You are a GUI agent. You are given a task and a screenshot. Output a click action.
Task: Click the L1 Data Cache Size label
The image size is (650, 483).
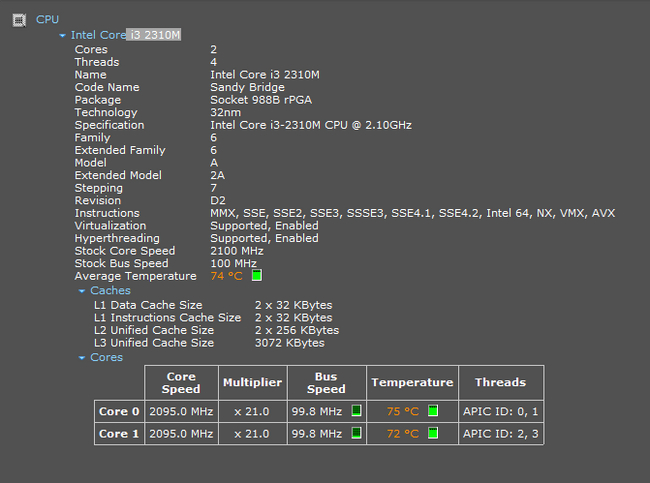(x=148, y=305)
